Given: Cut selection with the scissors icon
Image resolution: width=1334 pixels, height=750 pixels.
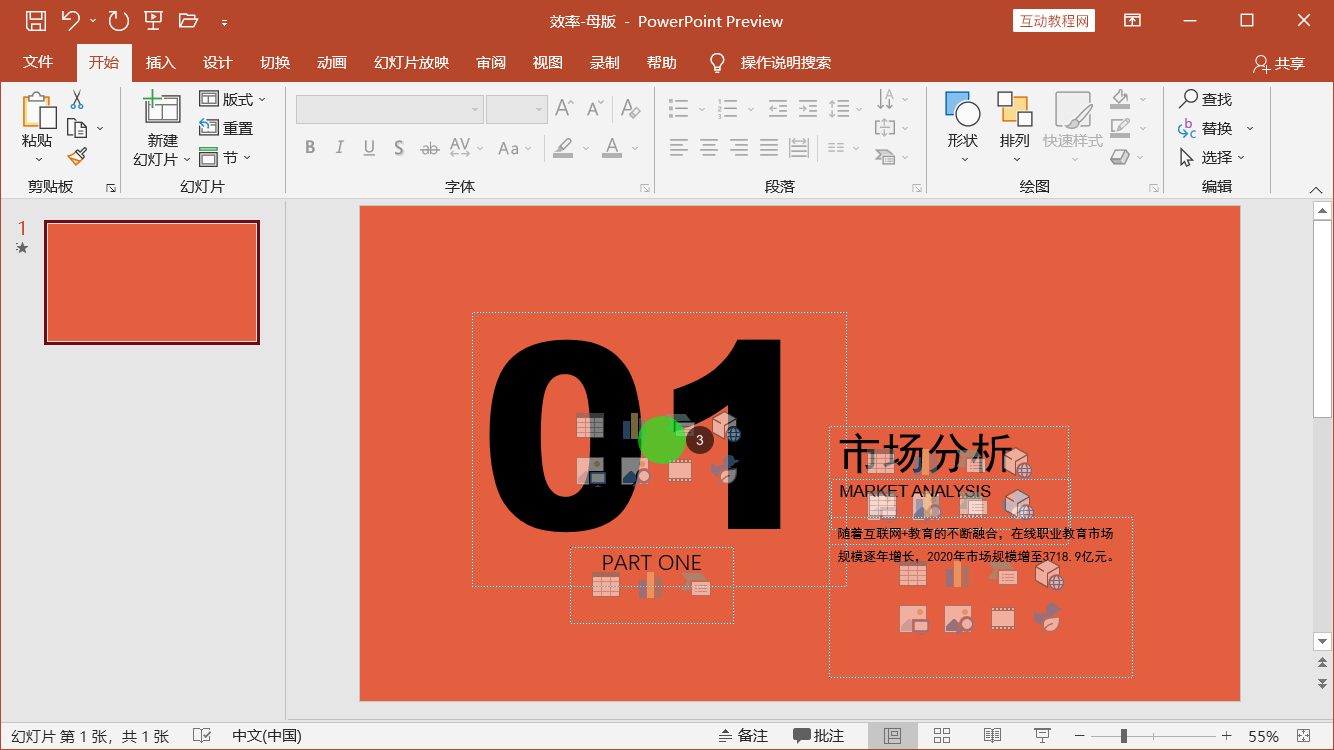Looking at the screenshot, I should point(77,99).
